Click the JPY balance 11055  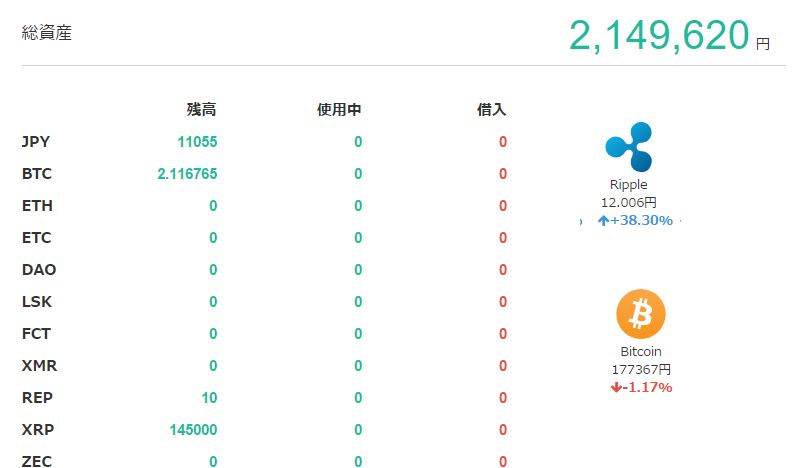[197, 142]
